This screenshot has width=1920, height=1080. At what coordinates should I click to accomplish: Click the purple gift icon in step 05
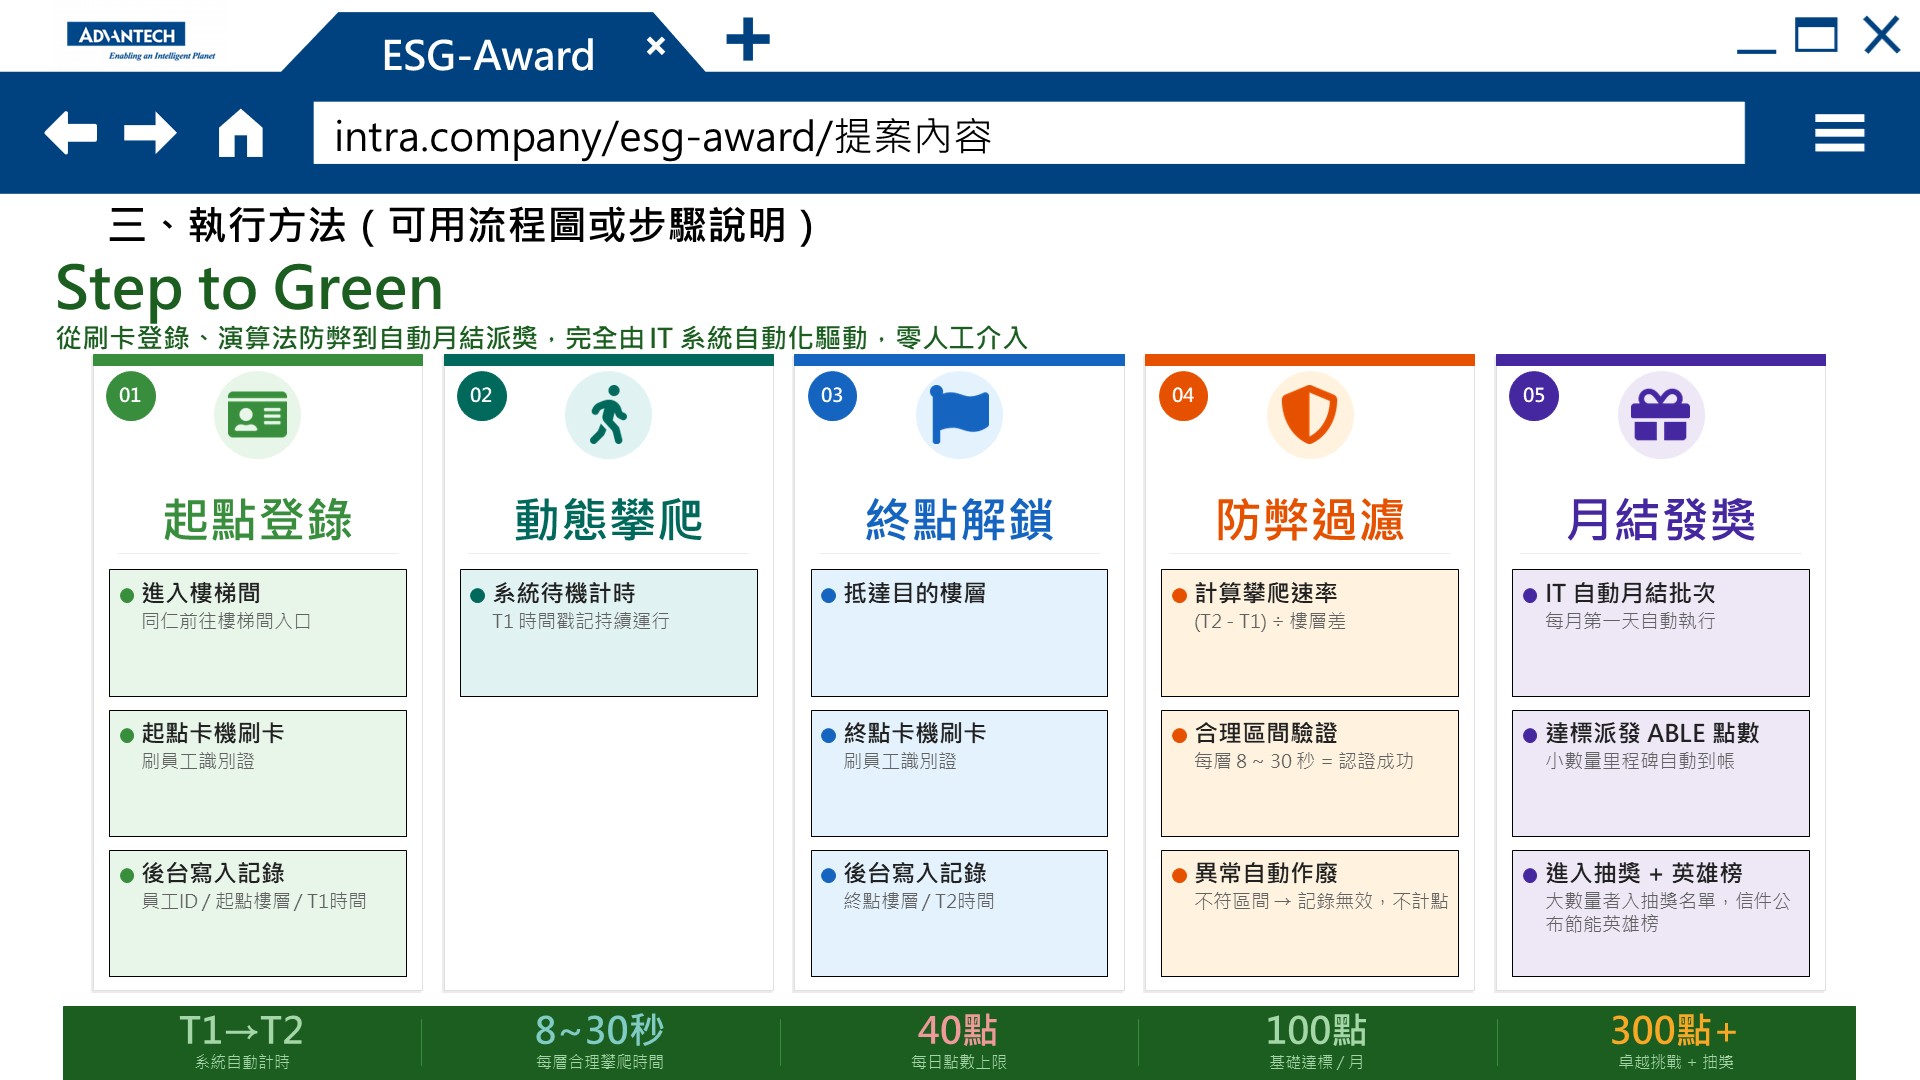pyautogui.click(x=1661, y=415)
